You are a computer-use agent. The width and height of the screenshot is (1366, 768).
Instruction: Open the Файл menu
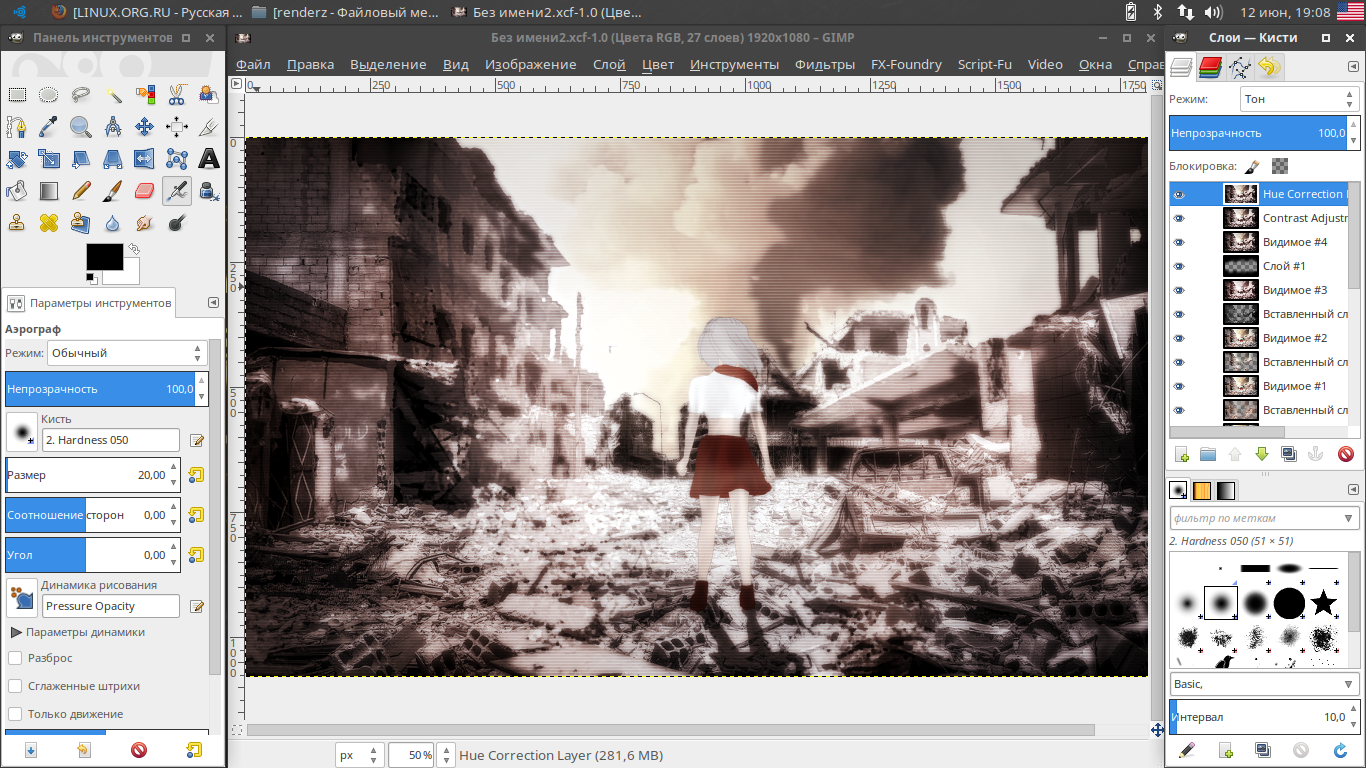point(253,64)
